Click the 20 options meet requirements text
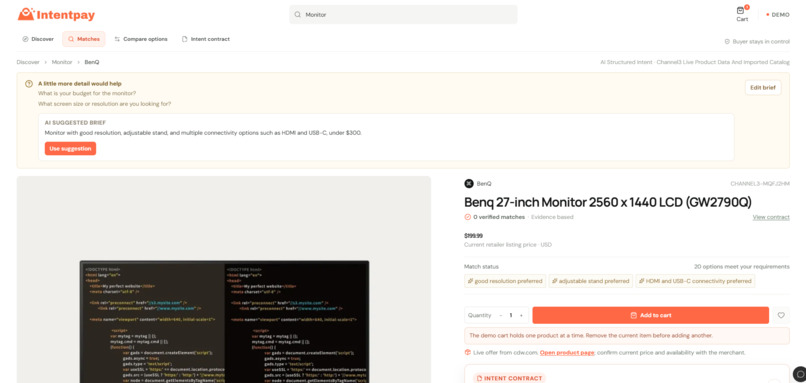This screenshot has width=806, height=383. tap(742, 267)
